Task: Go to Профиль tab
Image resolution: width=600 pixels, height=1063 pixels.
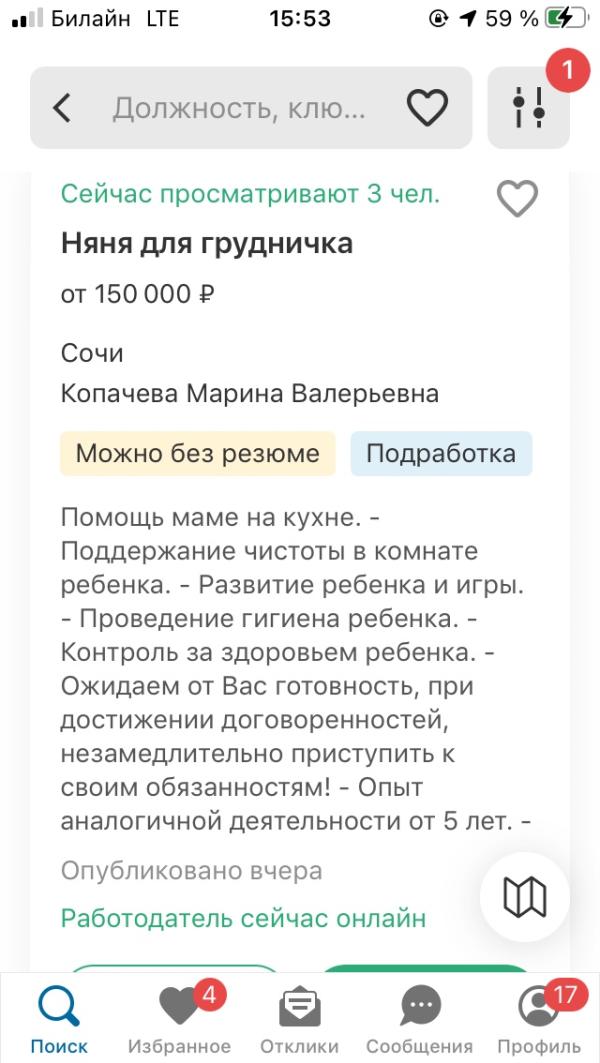Action: [x=539, y=1019]
